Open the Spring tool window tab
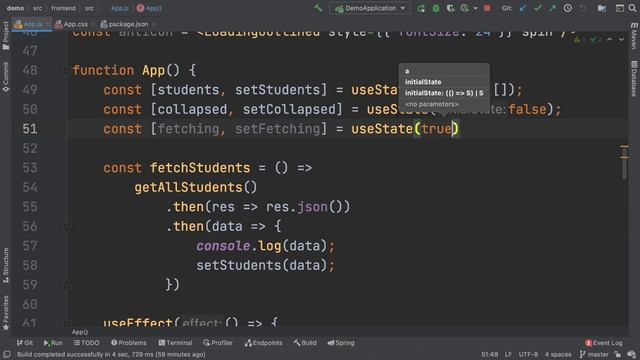 [341, 343]
